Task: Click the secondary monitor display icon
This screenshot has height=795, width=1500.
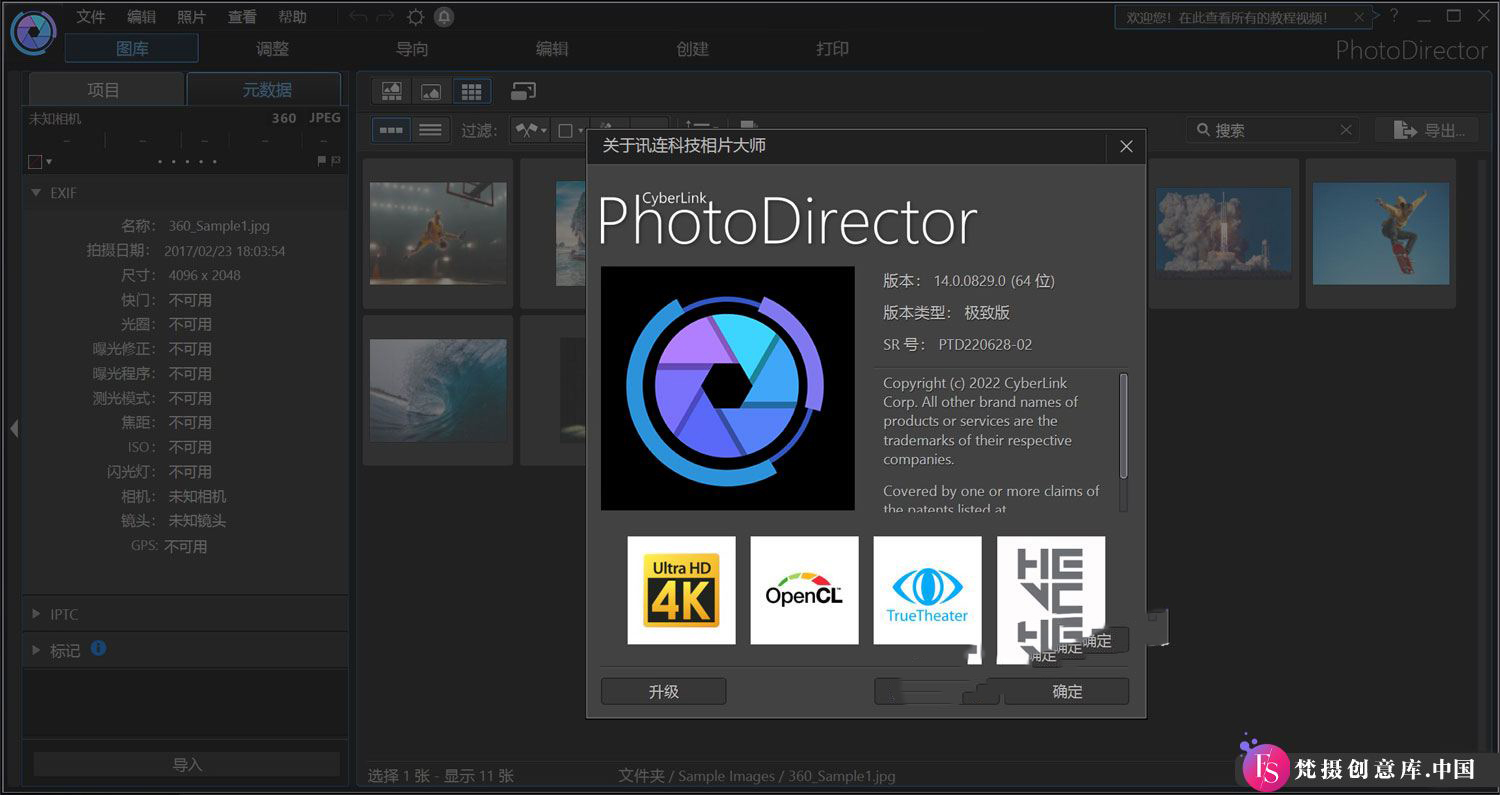Action: tap(524, 91)
